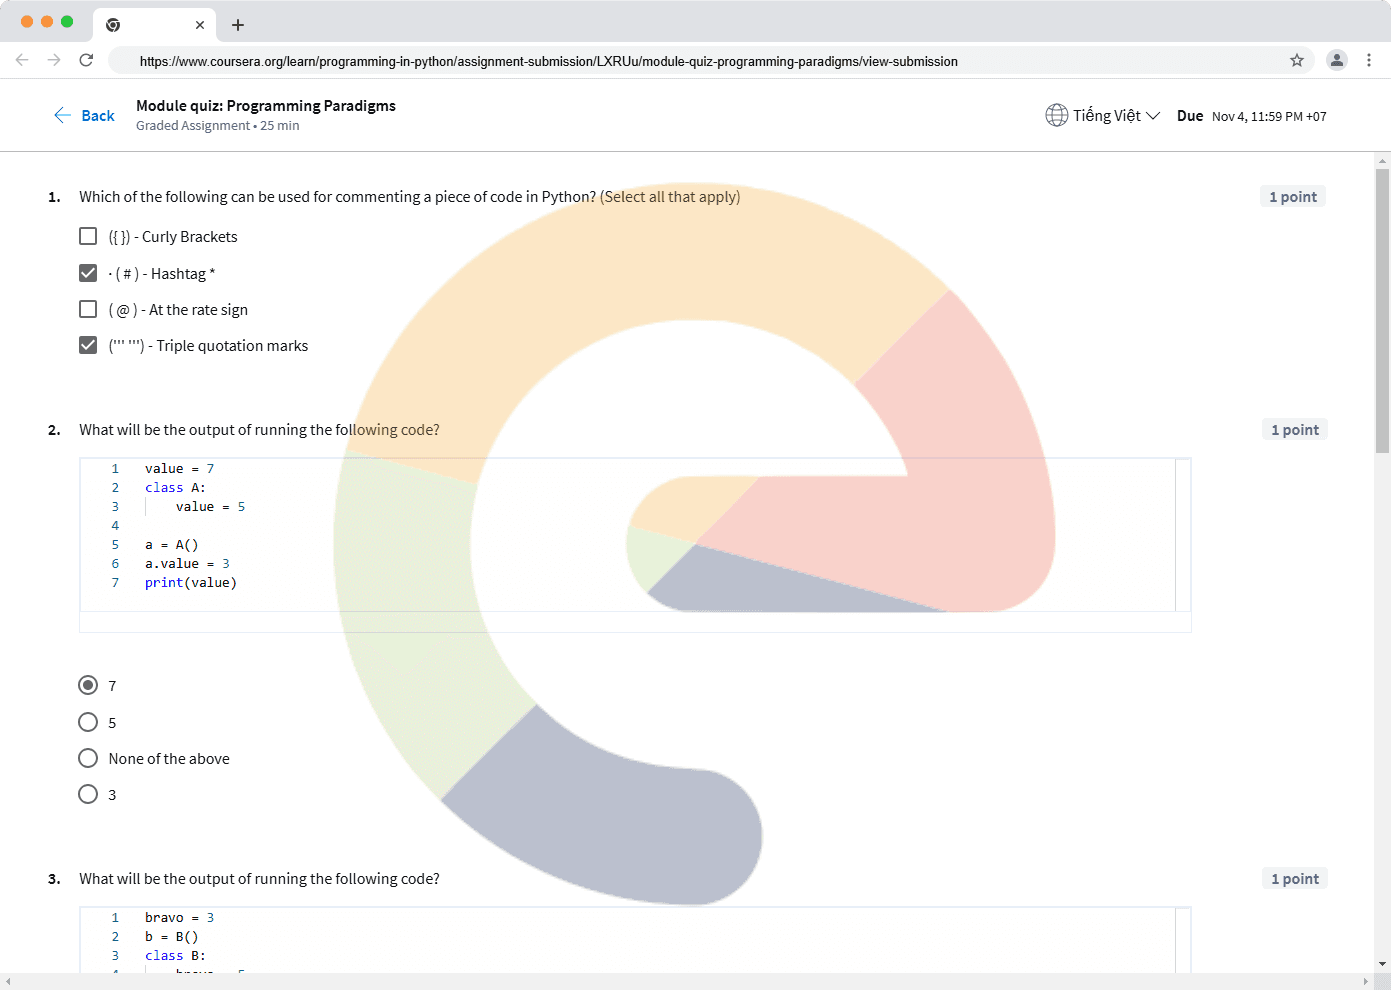The width and height of the screenshot is (1391, 990).
Task: Open a new tab with plus icon
Action: (238, 25)
